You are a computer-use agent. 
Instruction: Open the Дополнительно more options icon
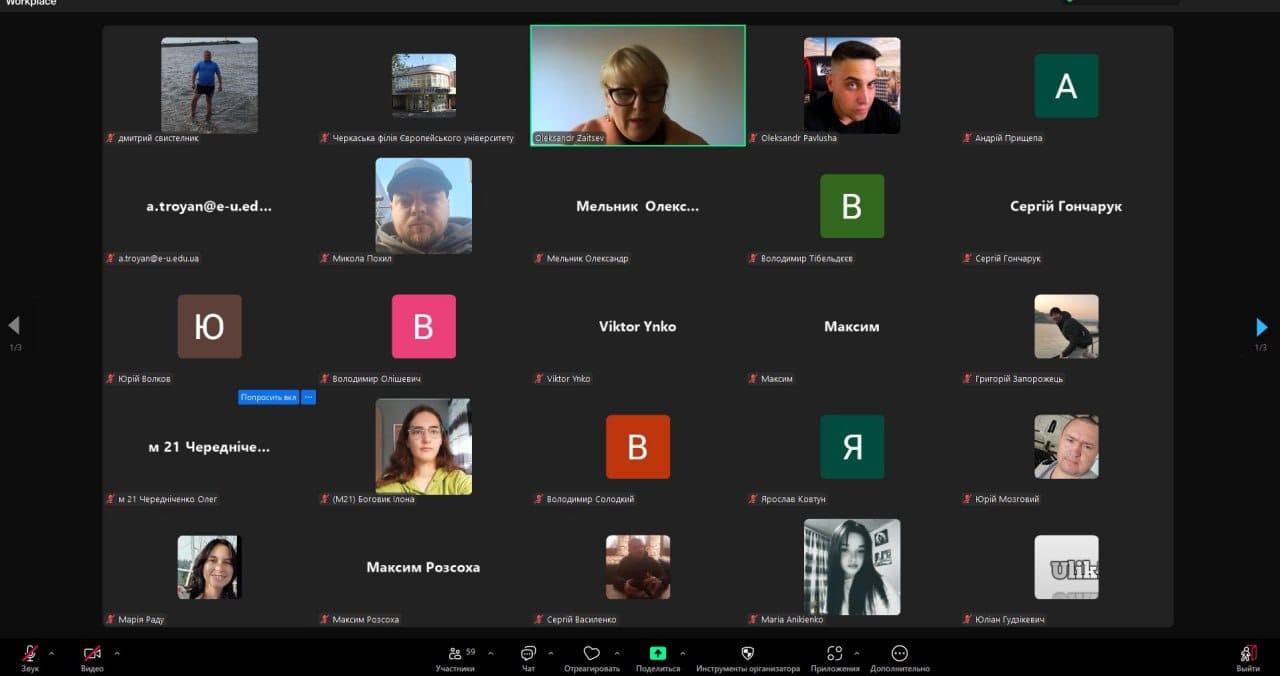(x=899, y=654)
